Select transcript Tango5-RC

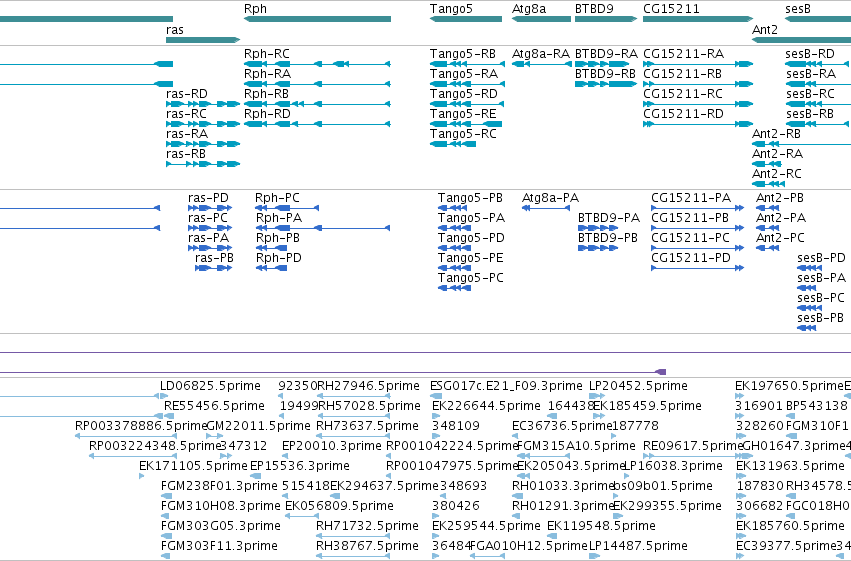tap(463, 134)
